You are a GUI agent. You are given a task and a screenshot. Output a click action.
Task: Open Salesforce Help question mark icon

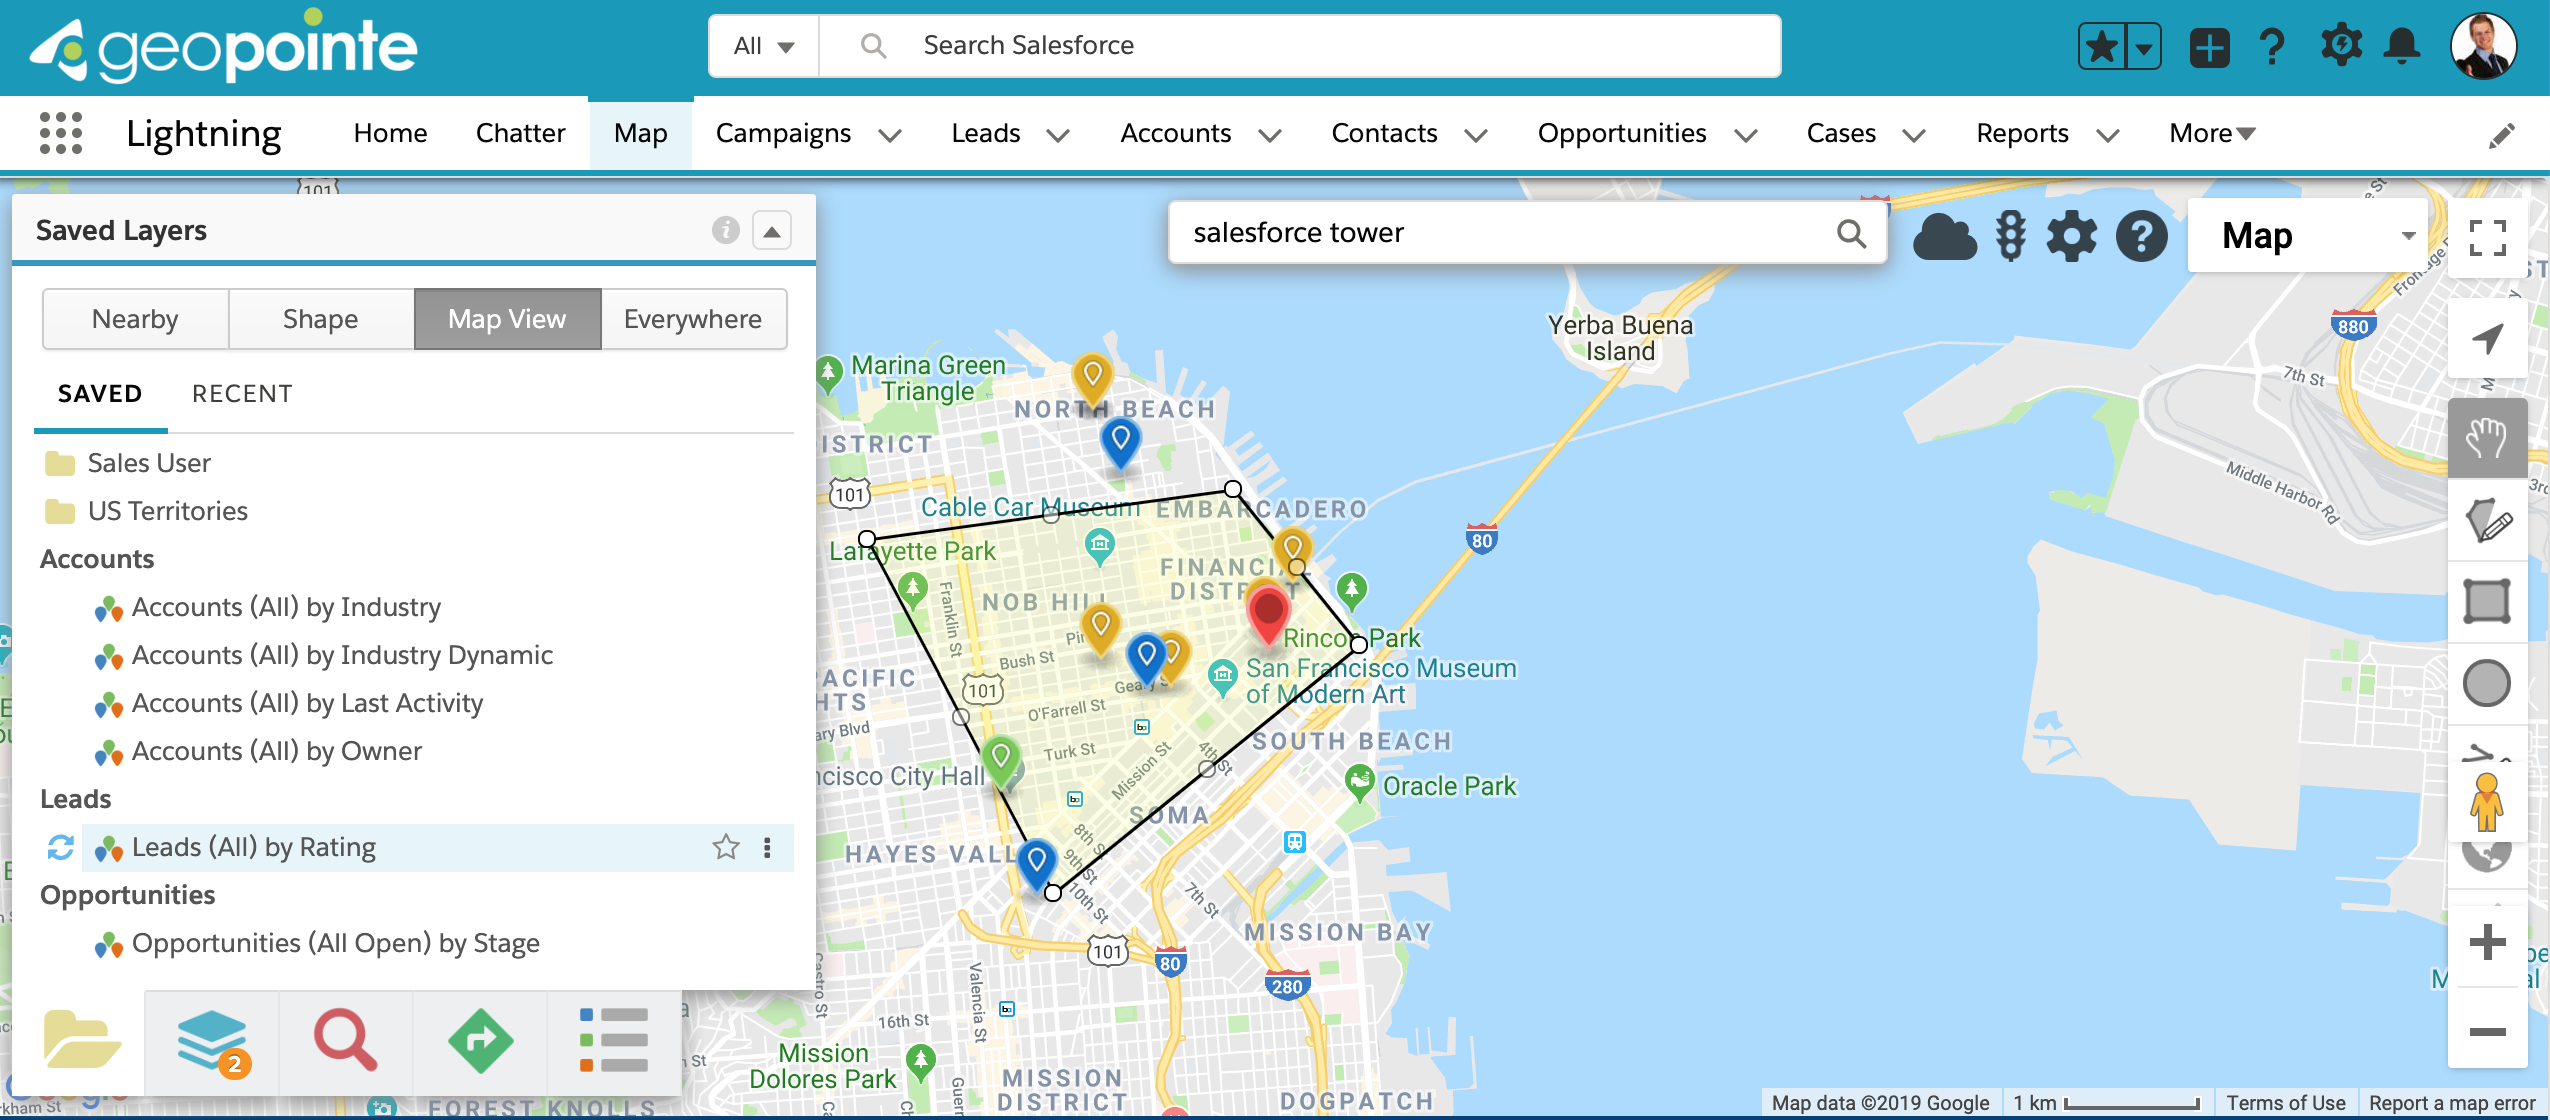pyautogui.click(x=2272, y=46)
